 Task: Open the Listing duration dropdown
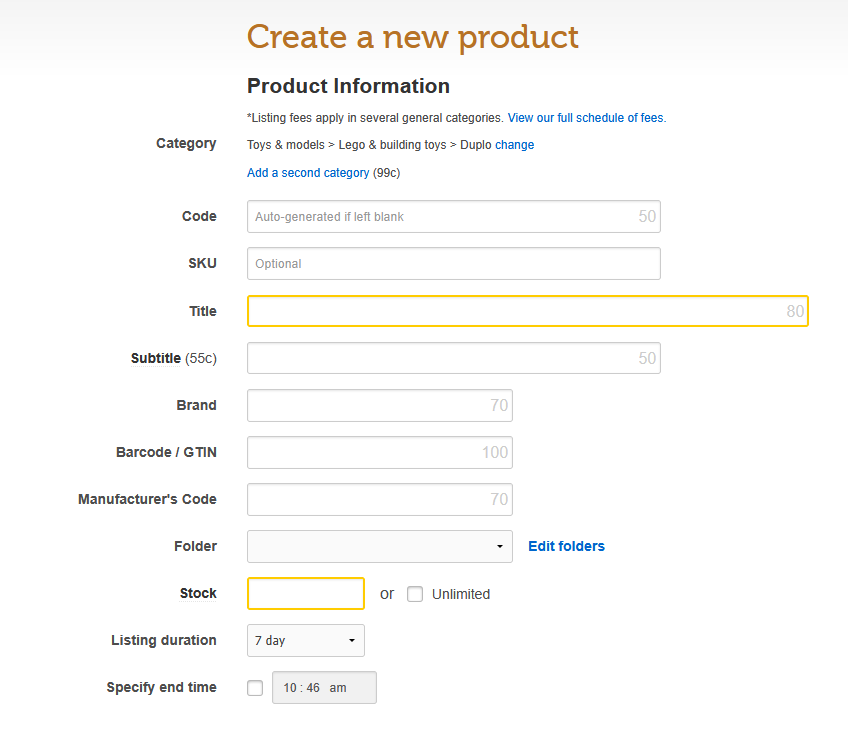pos(305,640)
